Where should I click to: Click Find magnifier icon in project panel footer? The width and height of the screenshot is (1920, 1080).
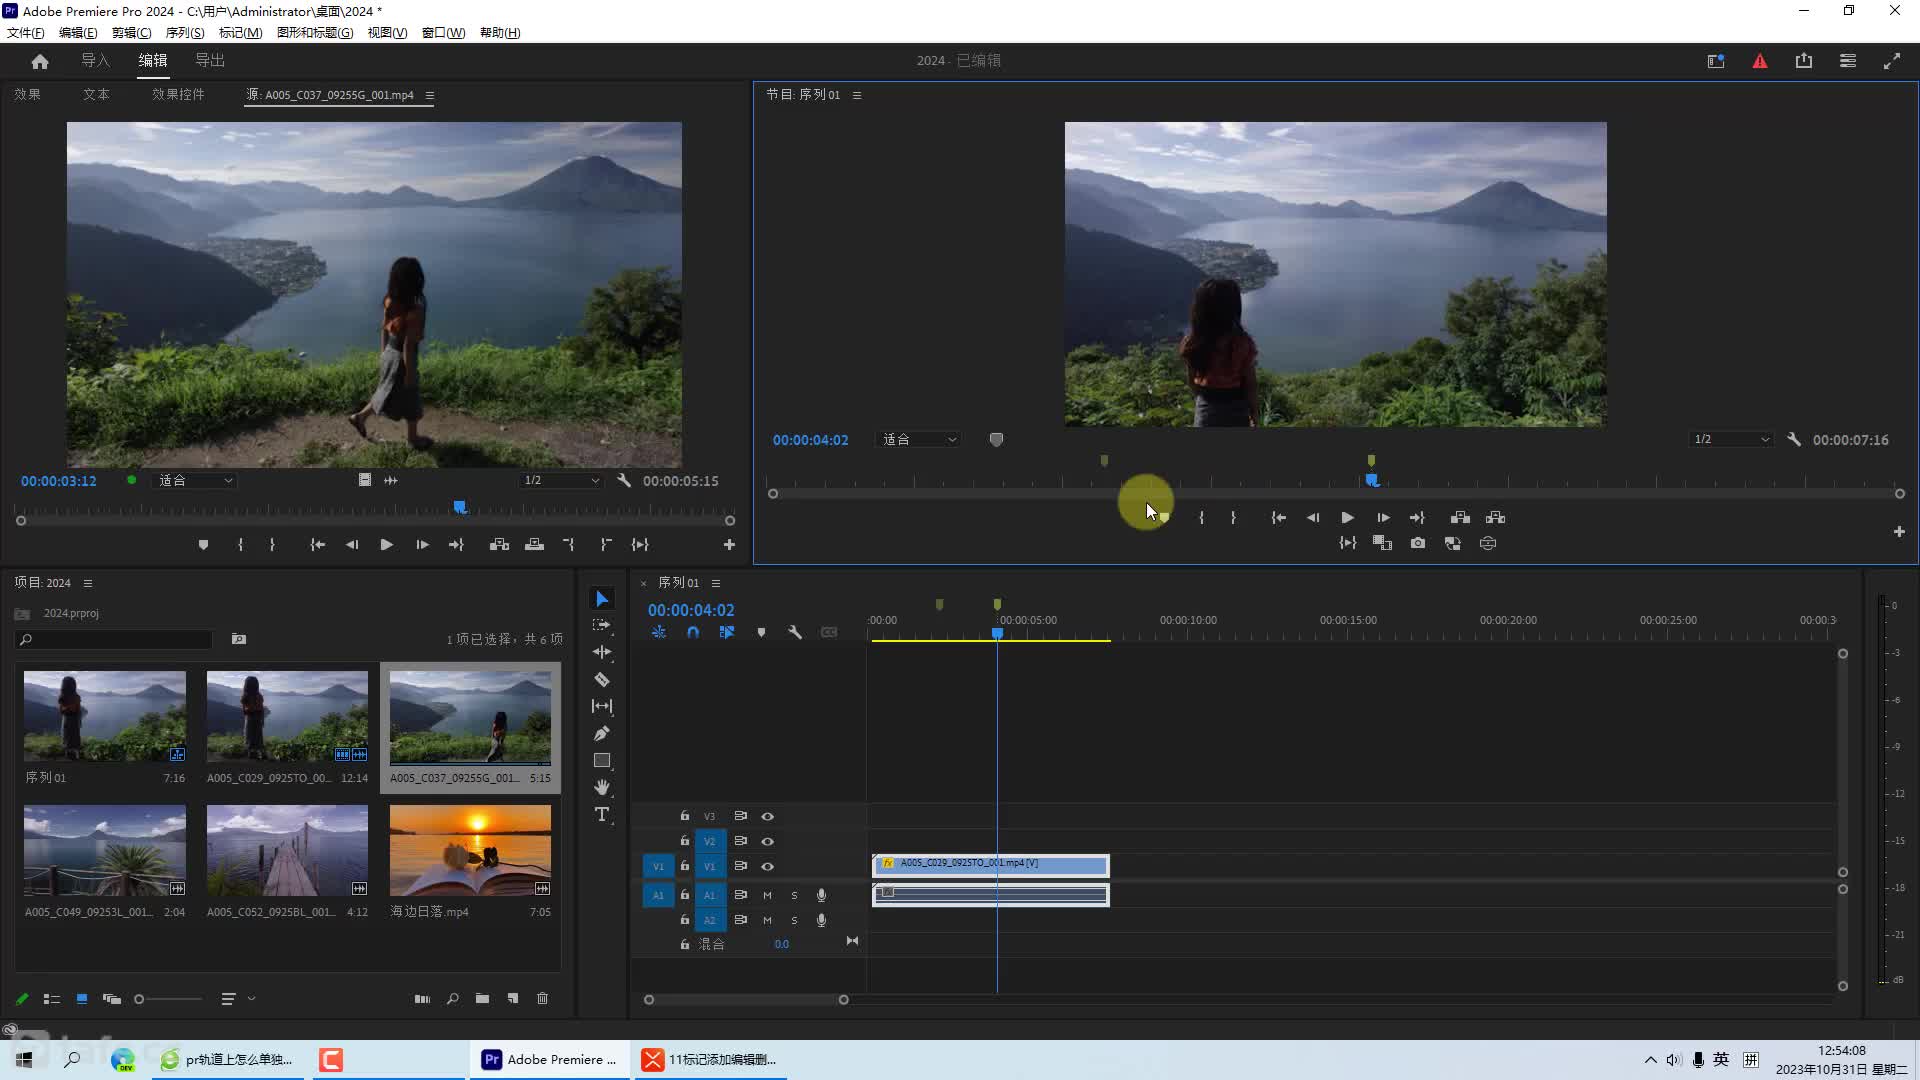(453, 998)
